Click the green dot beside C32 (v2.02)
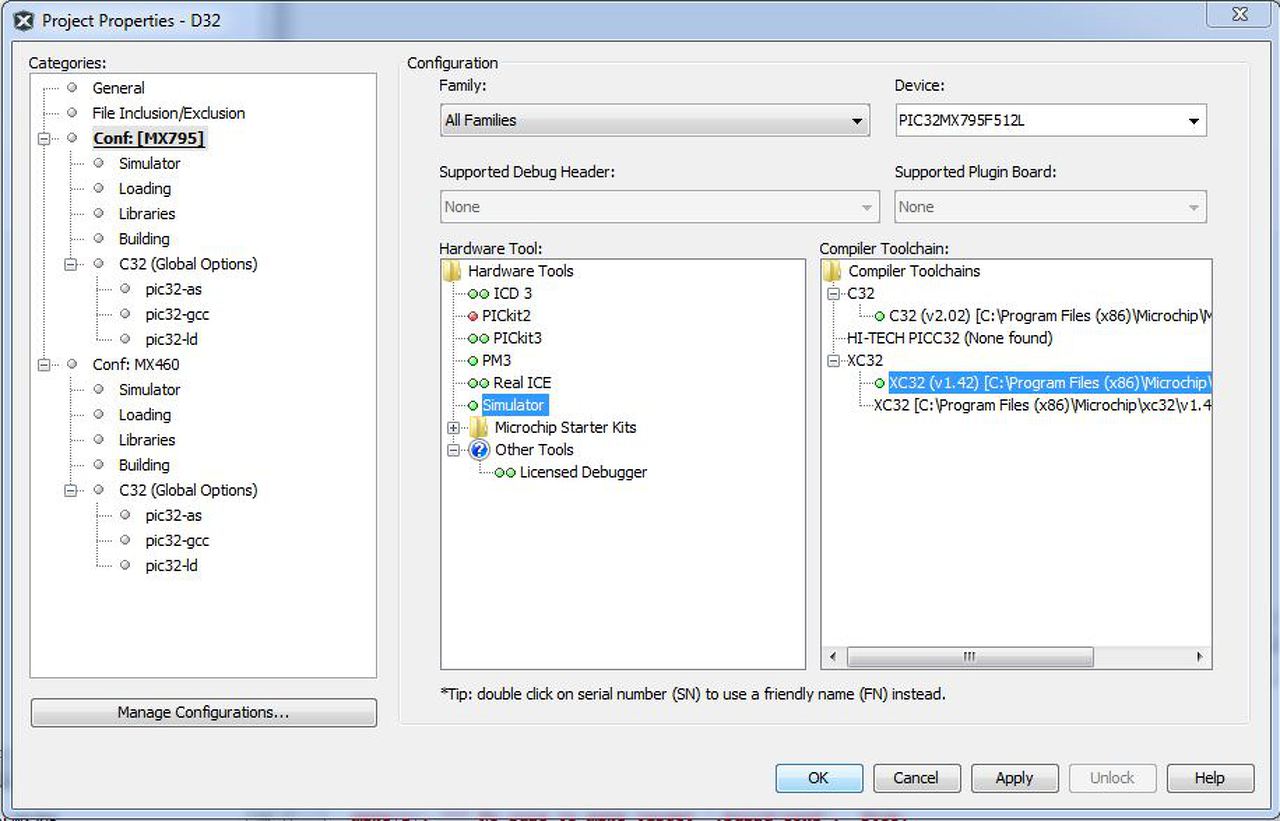 (x=880, y=316)
